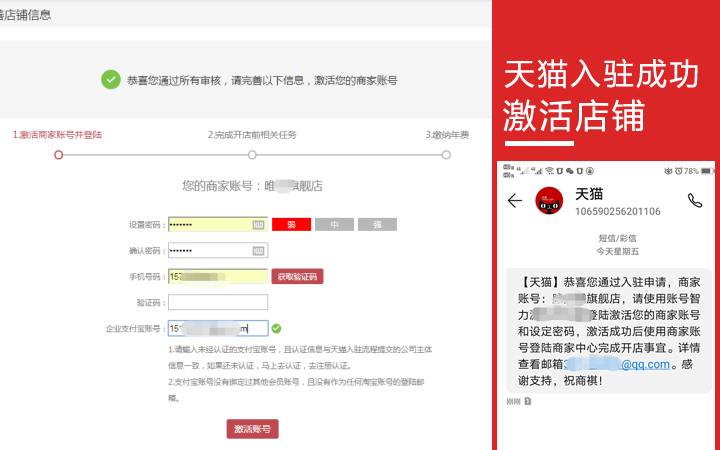Viewport: 720px width, 450px height.
Task: Click the 获取验证码 button
Action: tap(297, 276)
